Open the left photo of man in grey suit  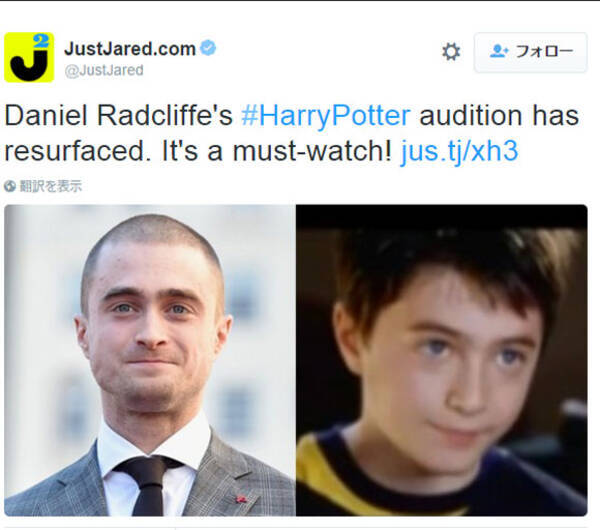point(150,360)
